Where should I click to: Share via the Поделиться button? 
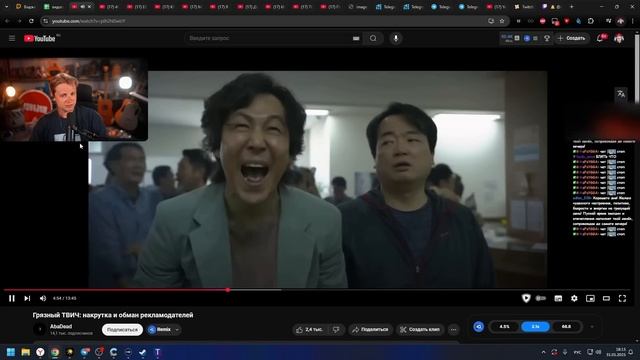[370, 329]
